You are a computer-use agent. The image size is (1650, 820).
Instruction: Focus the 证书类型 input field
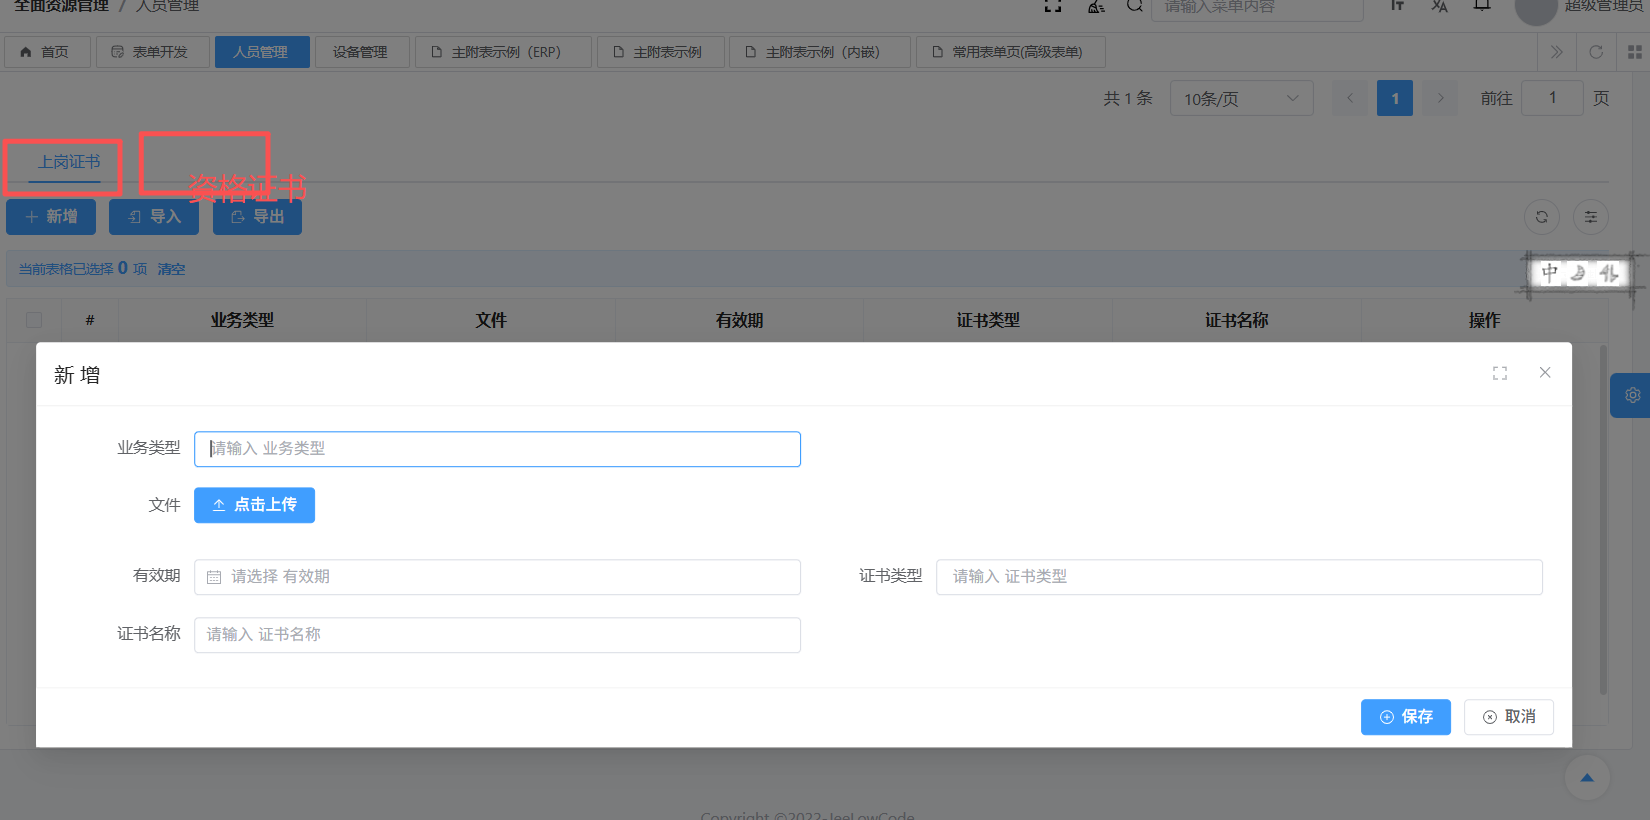1238,577
